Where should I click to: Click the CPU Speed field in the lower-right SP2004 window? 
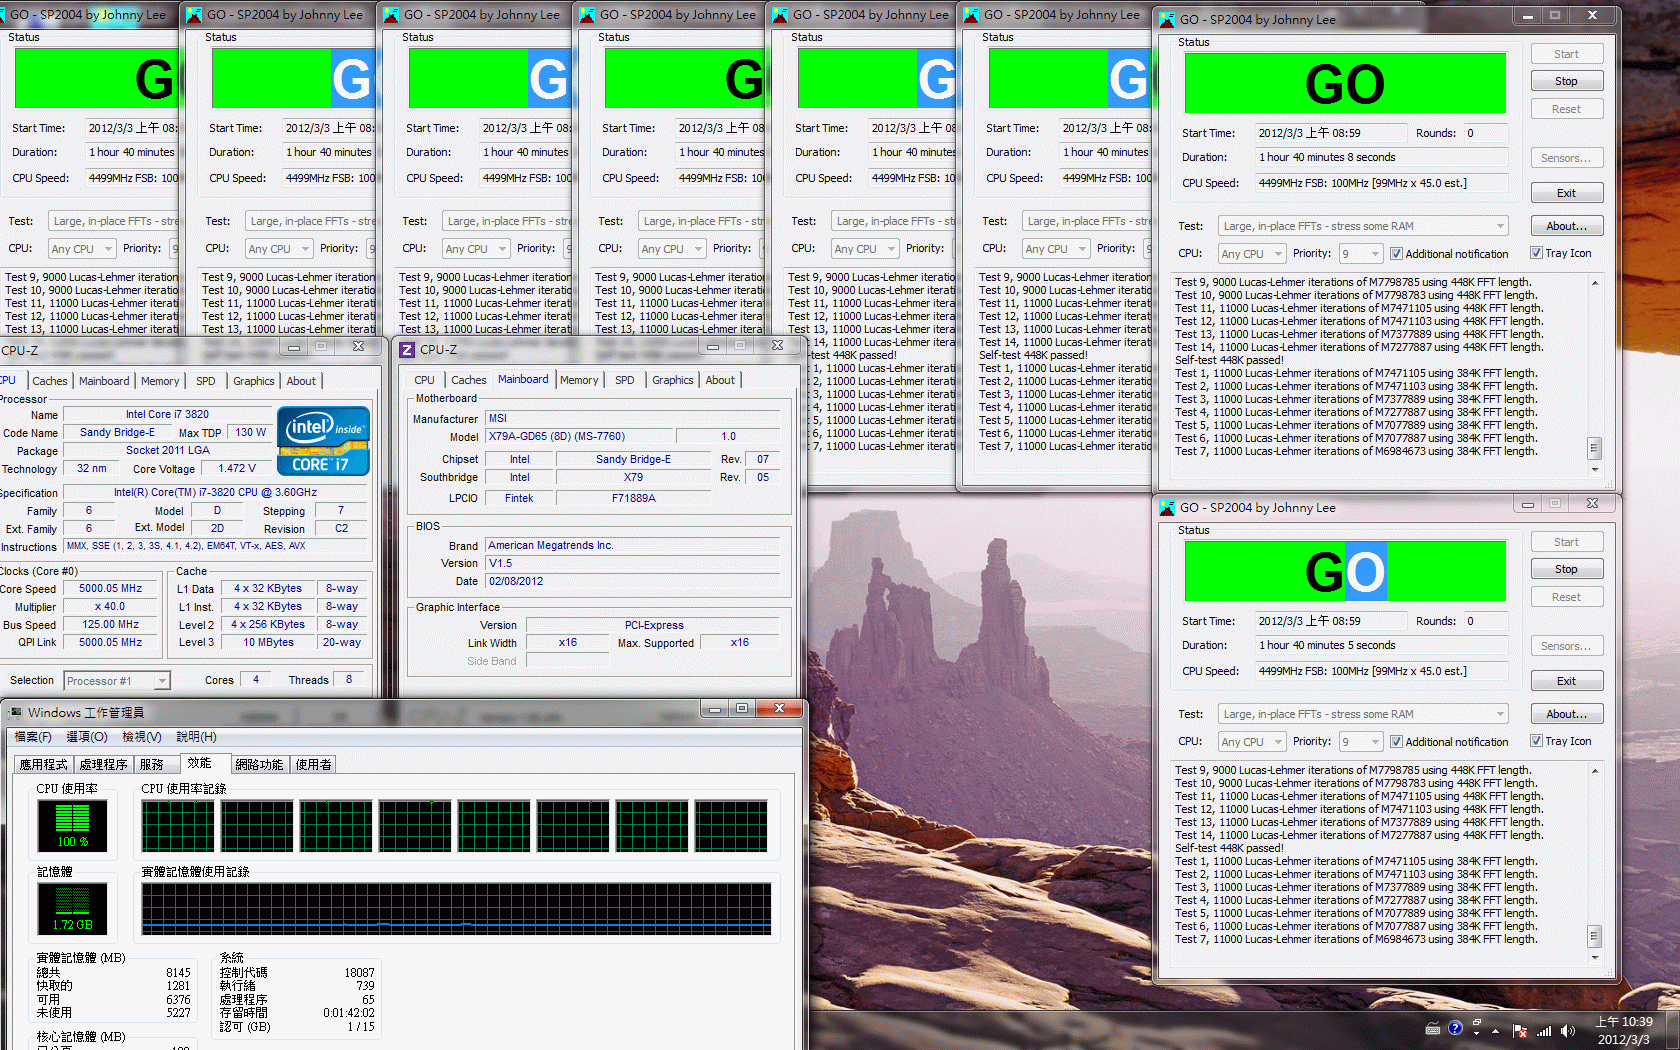click(x=1381, y=671)
